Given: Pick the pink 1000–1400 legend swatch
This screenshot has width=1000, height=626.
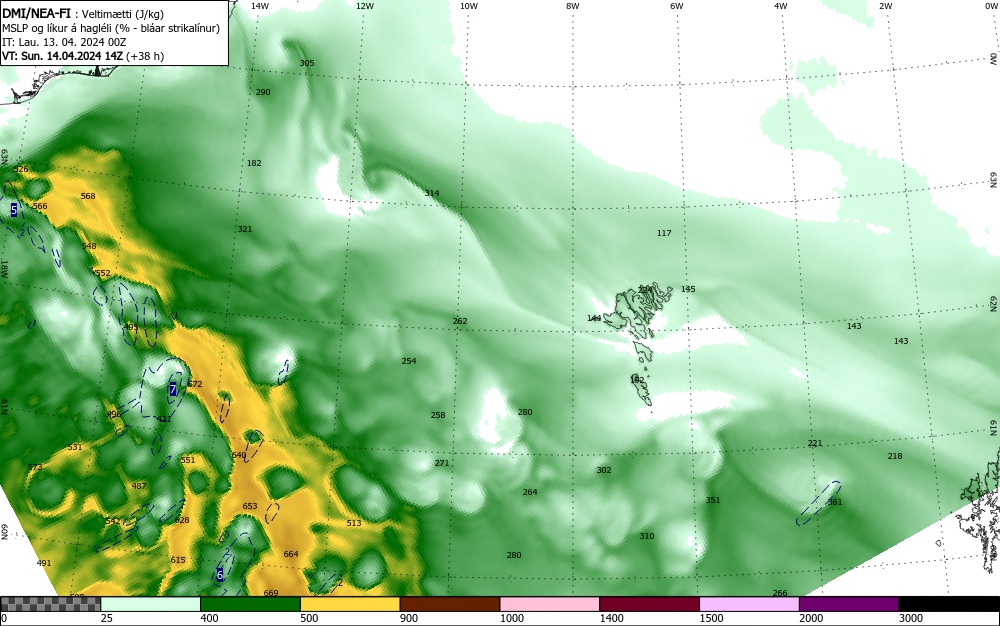Looking at the screenshot, I should point(550,604).
